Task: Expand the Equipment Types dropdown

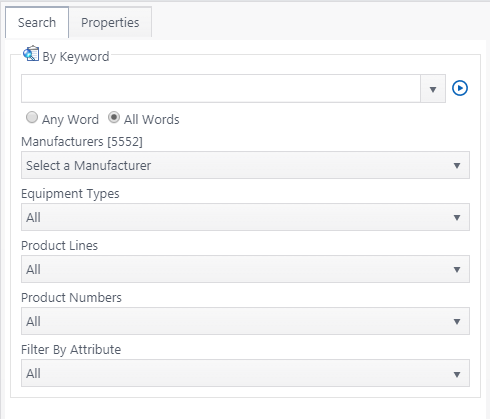Action: pos(245,217)
